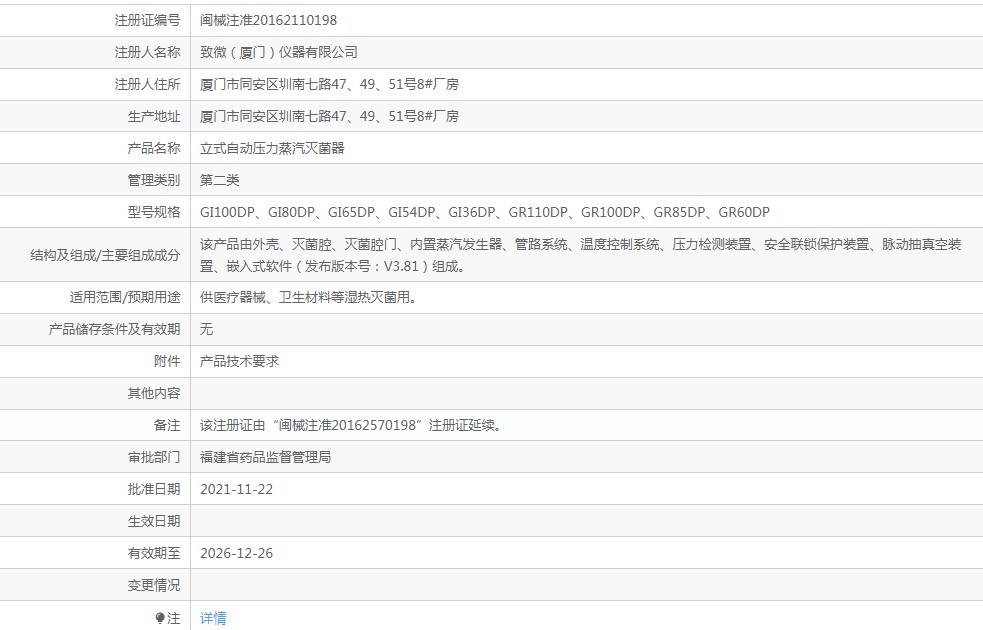The width and height of the screenshot is (983, 630).
Task: Click the 附件 label
Action: pos(167,361)
